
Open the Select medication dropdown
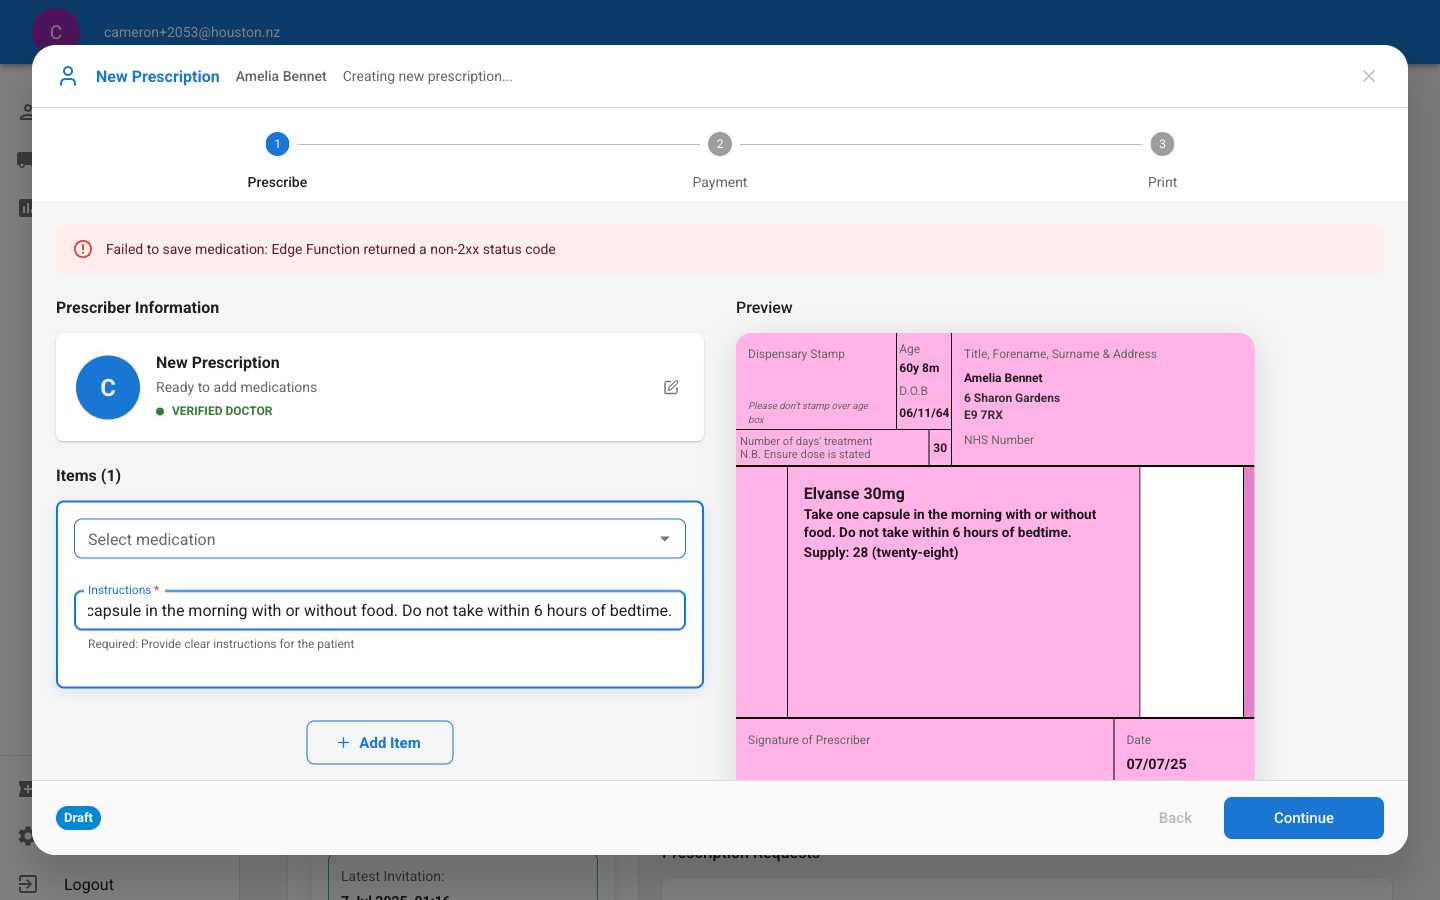pos(380,539)
